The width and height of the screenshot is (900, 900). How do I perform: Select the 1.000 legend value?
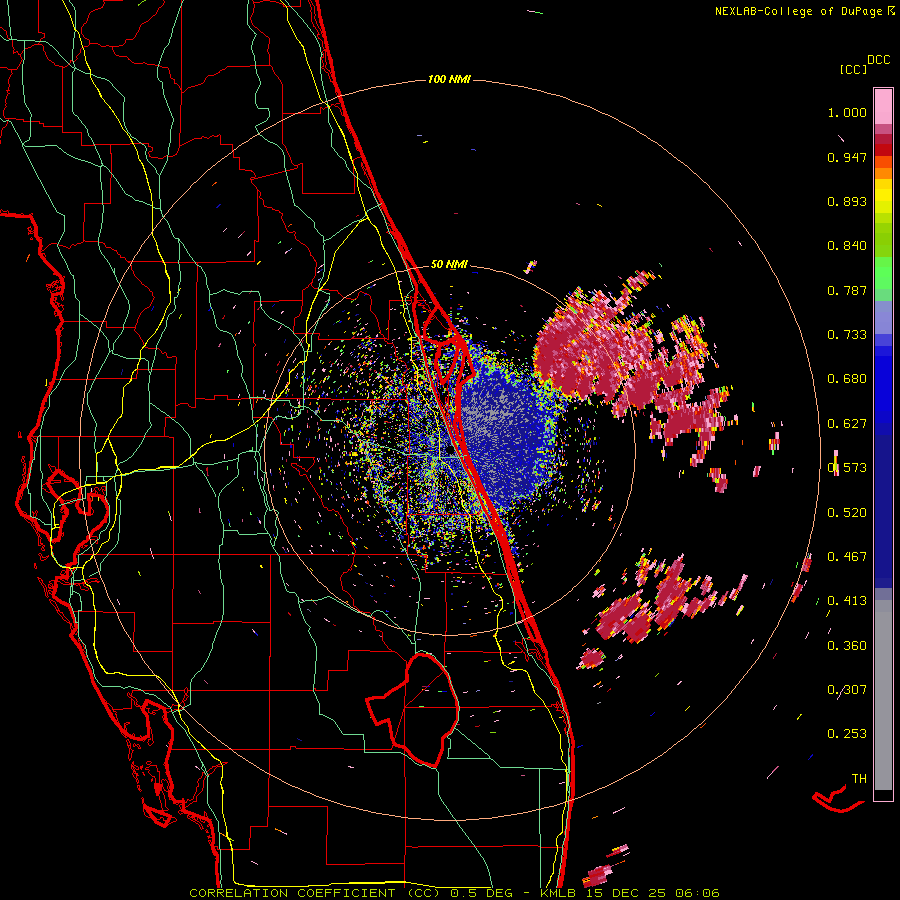tap(847, 112)
